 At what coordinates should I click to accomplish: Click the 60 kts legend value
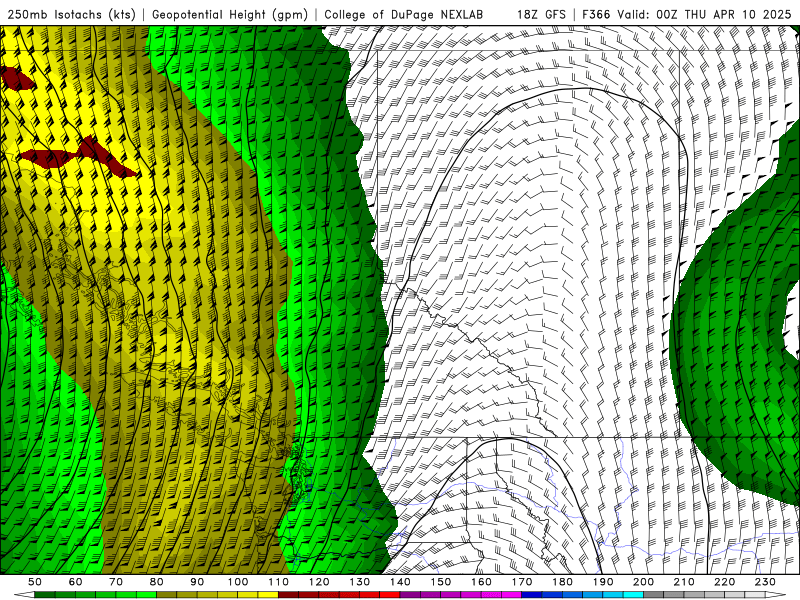[75, 582]
